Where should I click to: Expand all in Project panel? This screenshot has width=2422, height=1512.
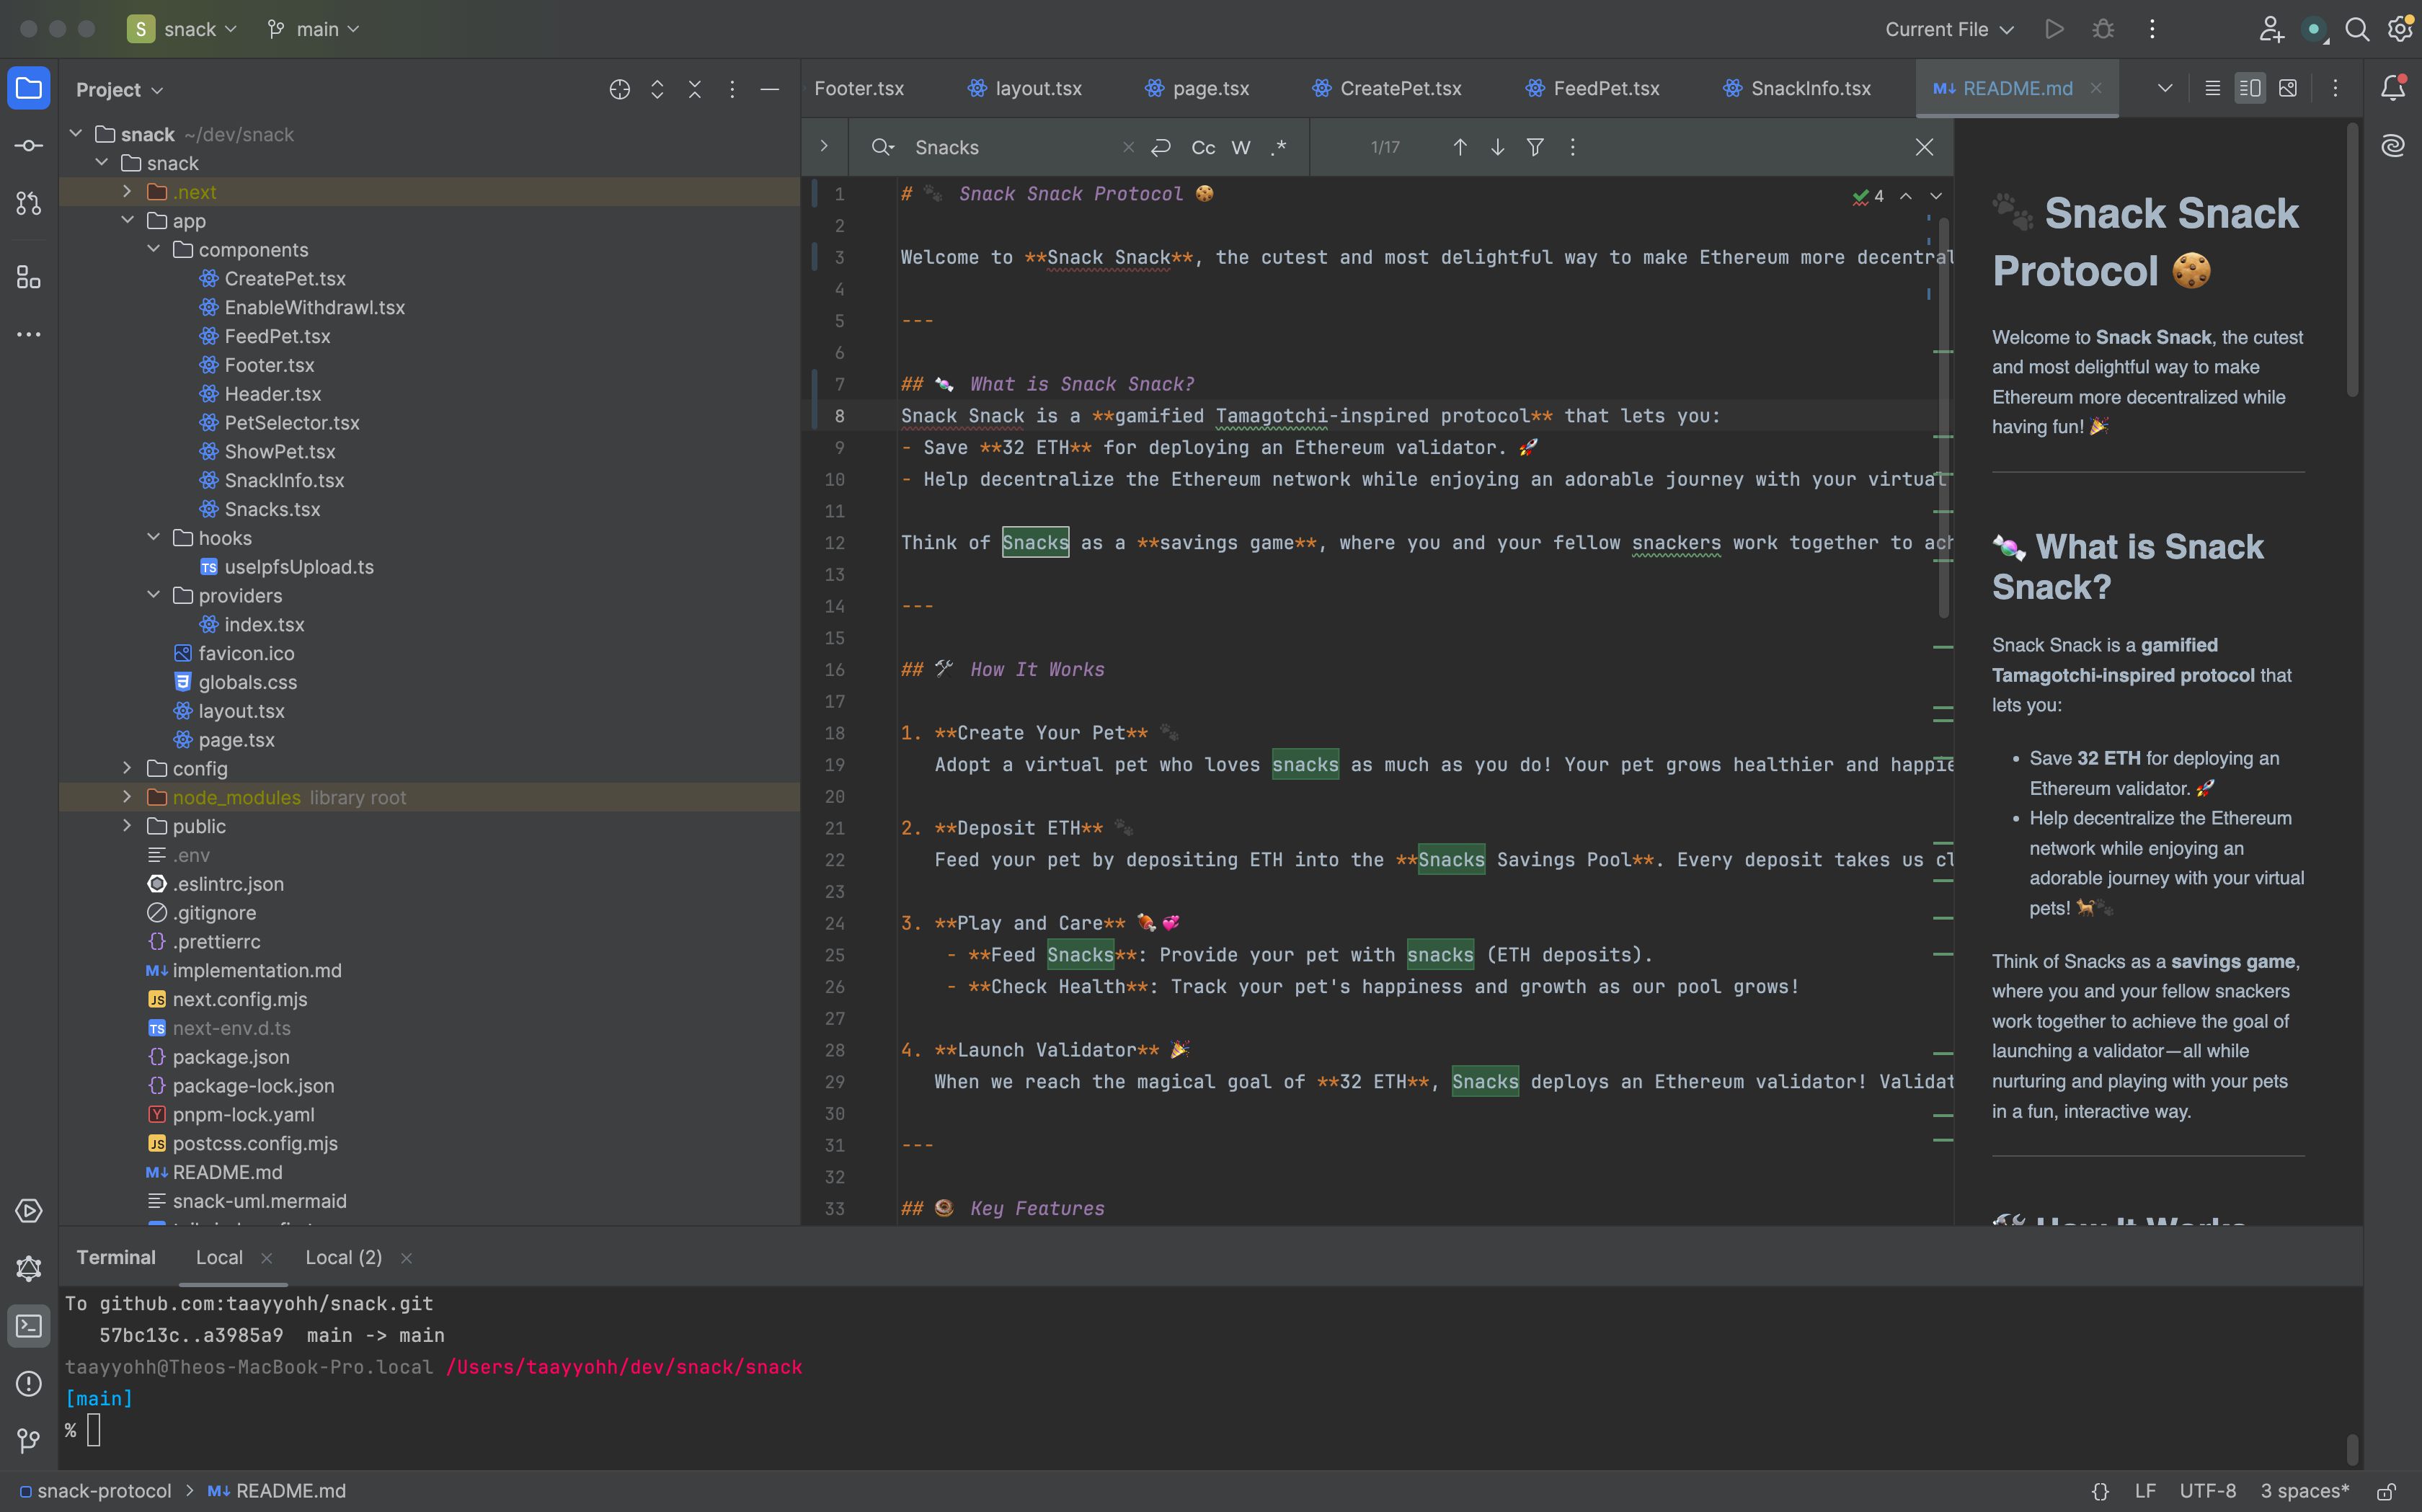tap(657, 89)
